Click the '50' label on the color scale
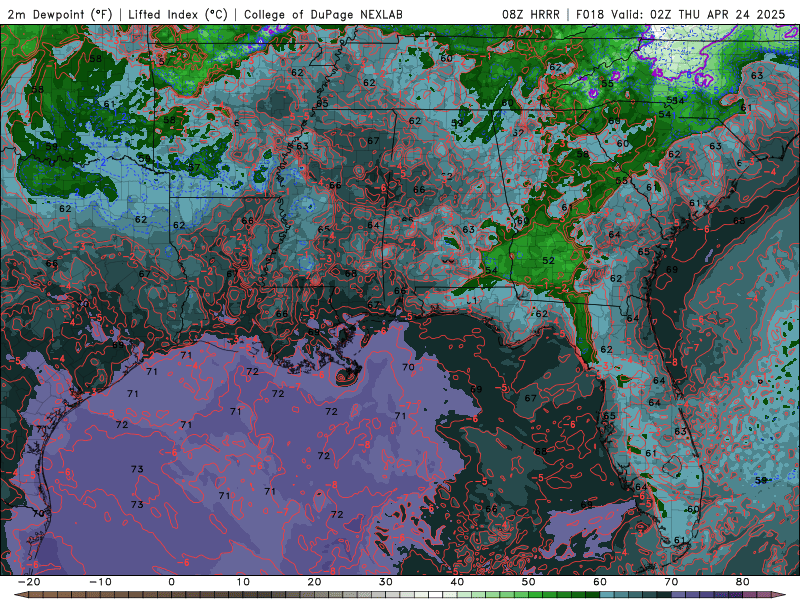Image resolution: width=800 pixels, height=600 pixels. (x=529, y=582)
